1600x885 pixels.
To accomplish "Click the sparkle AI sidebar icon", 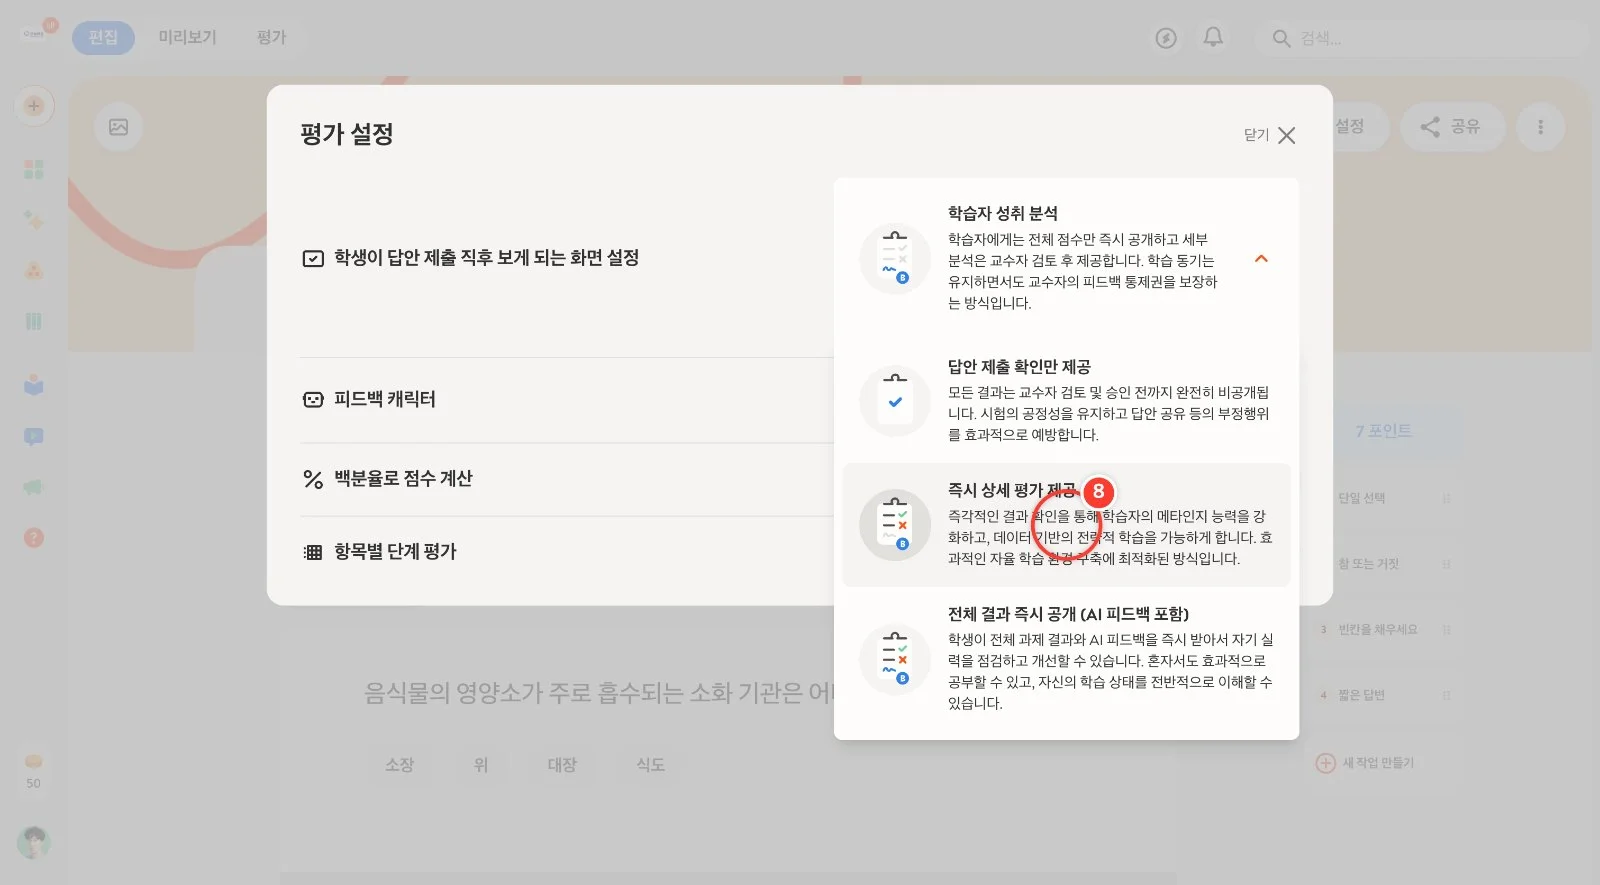I will 34,220.
